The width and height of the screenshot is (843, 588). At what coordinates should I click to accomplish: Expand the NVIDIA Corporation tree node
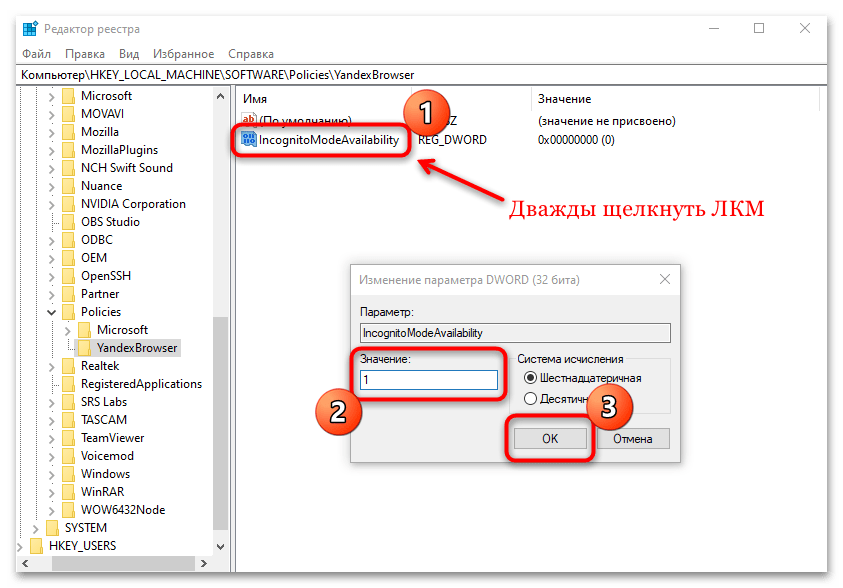coord(52,204)
